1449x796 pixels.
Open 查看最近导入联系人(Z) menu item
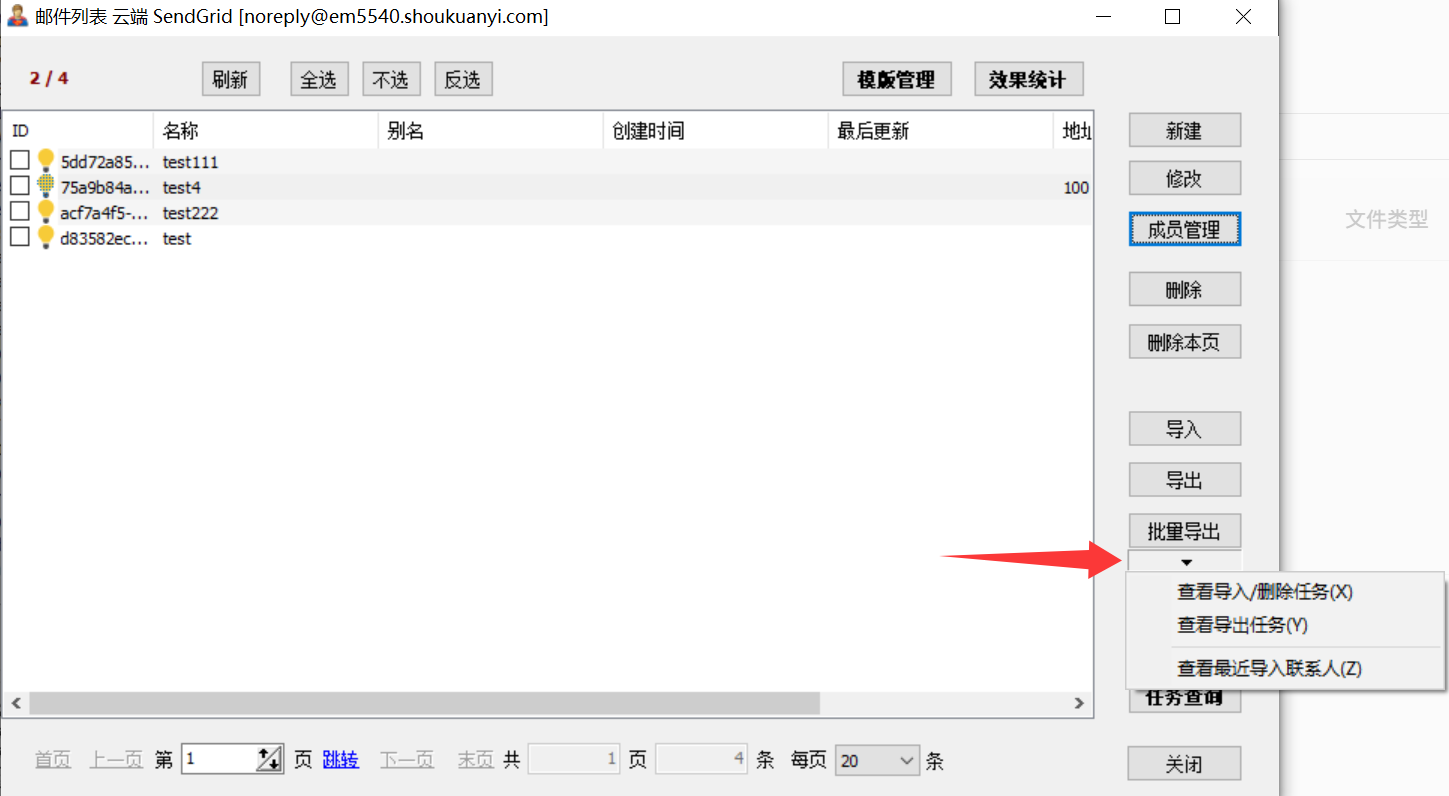tap(1269, 669)
